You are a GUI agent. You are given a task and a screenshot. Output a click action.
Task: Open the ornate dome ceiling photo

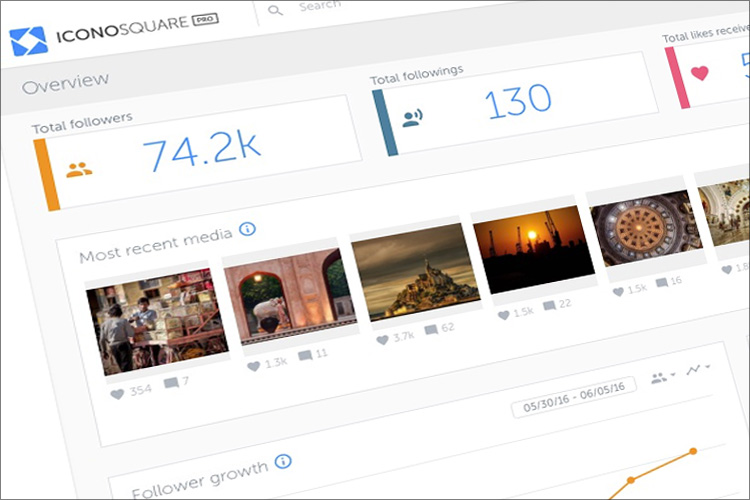[646, 228]
